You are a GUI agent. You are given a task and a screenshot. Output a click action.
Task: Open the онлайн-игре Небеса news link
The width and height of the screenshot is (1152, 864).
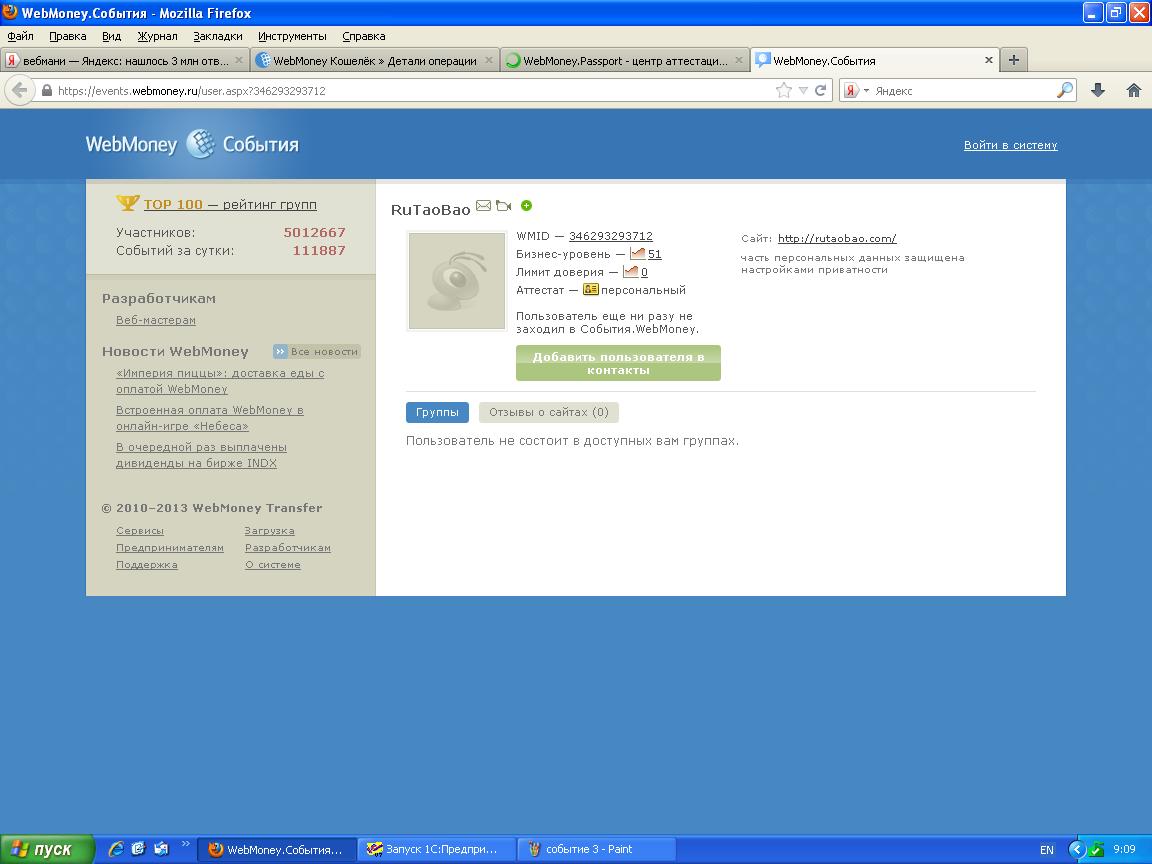pos(209,417)
